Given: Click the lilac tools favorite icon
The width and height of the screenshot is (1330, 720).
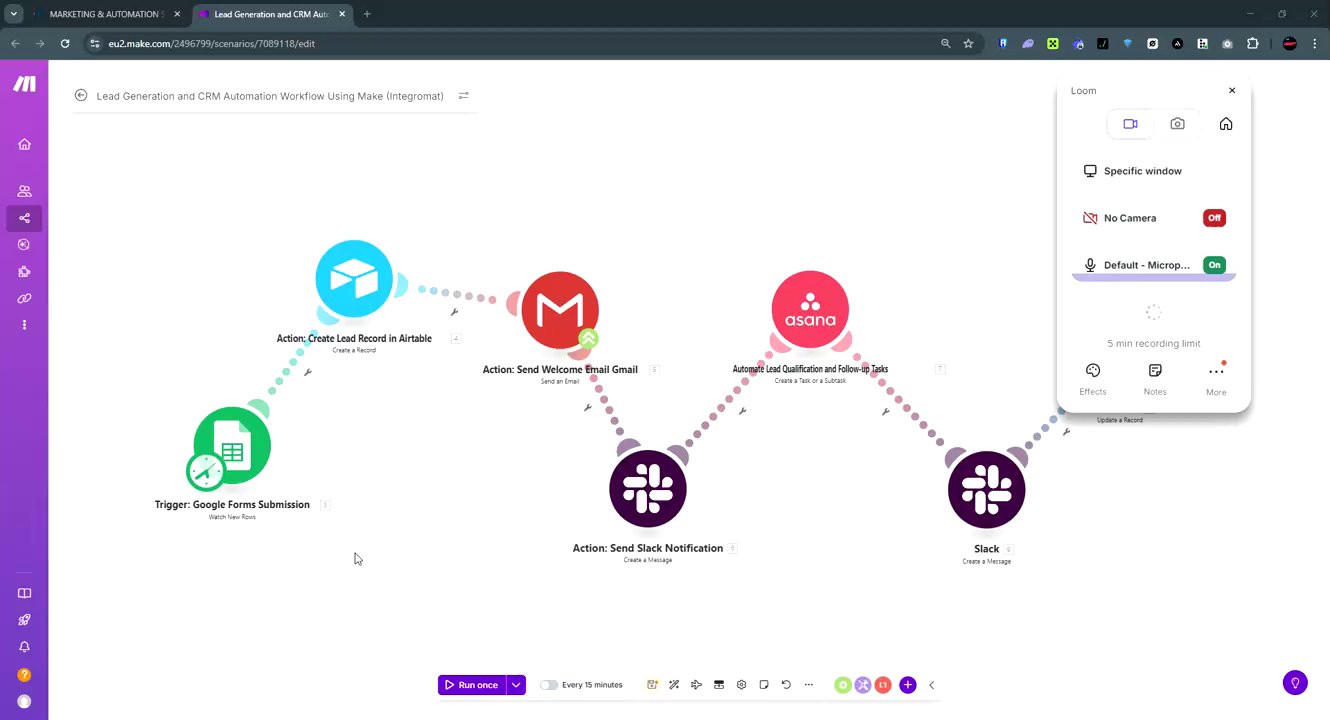Looking at the screenshot, I should pyautogui.click(x=863, y=685).
